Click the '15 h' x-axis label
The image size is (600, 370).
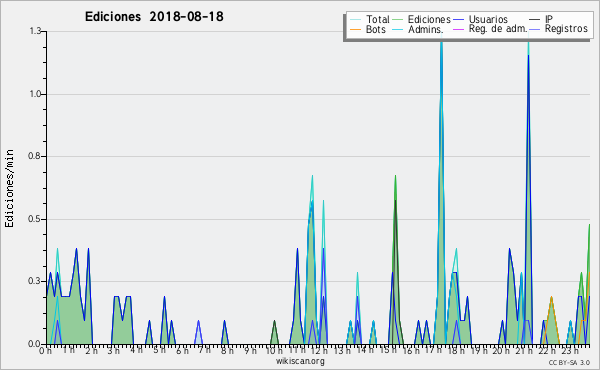tap(388, 350)
